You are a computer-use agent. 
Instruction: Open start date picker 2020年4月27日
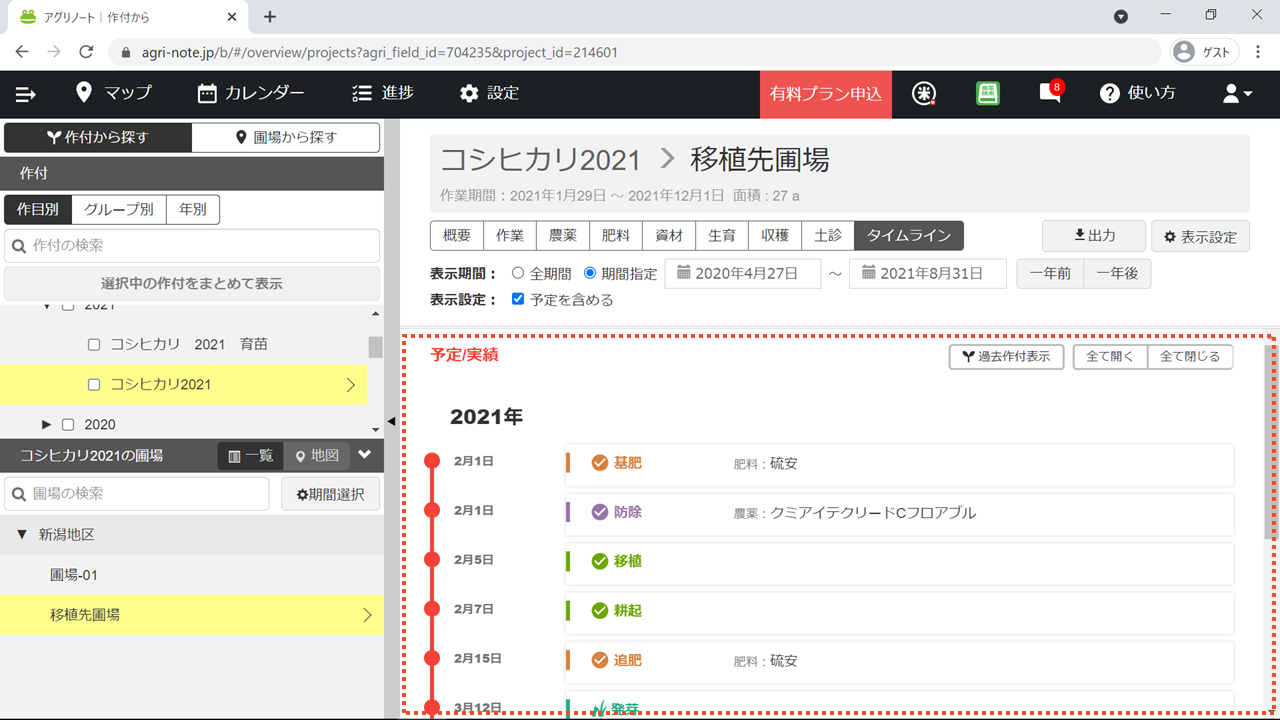click(x=742, y=273)
